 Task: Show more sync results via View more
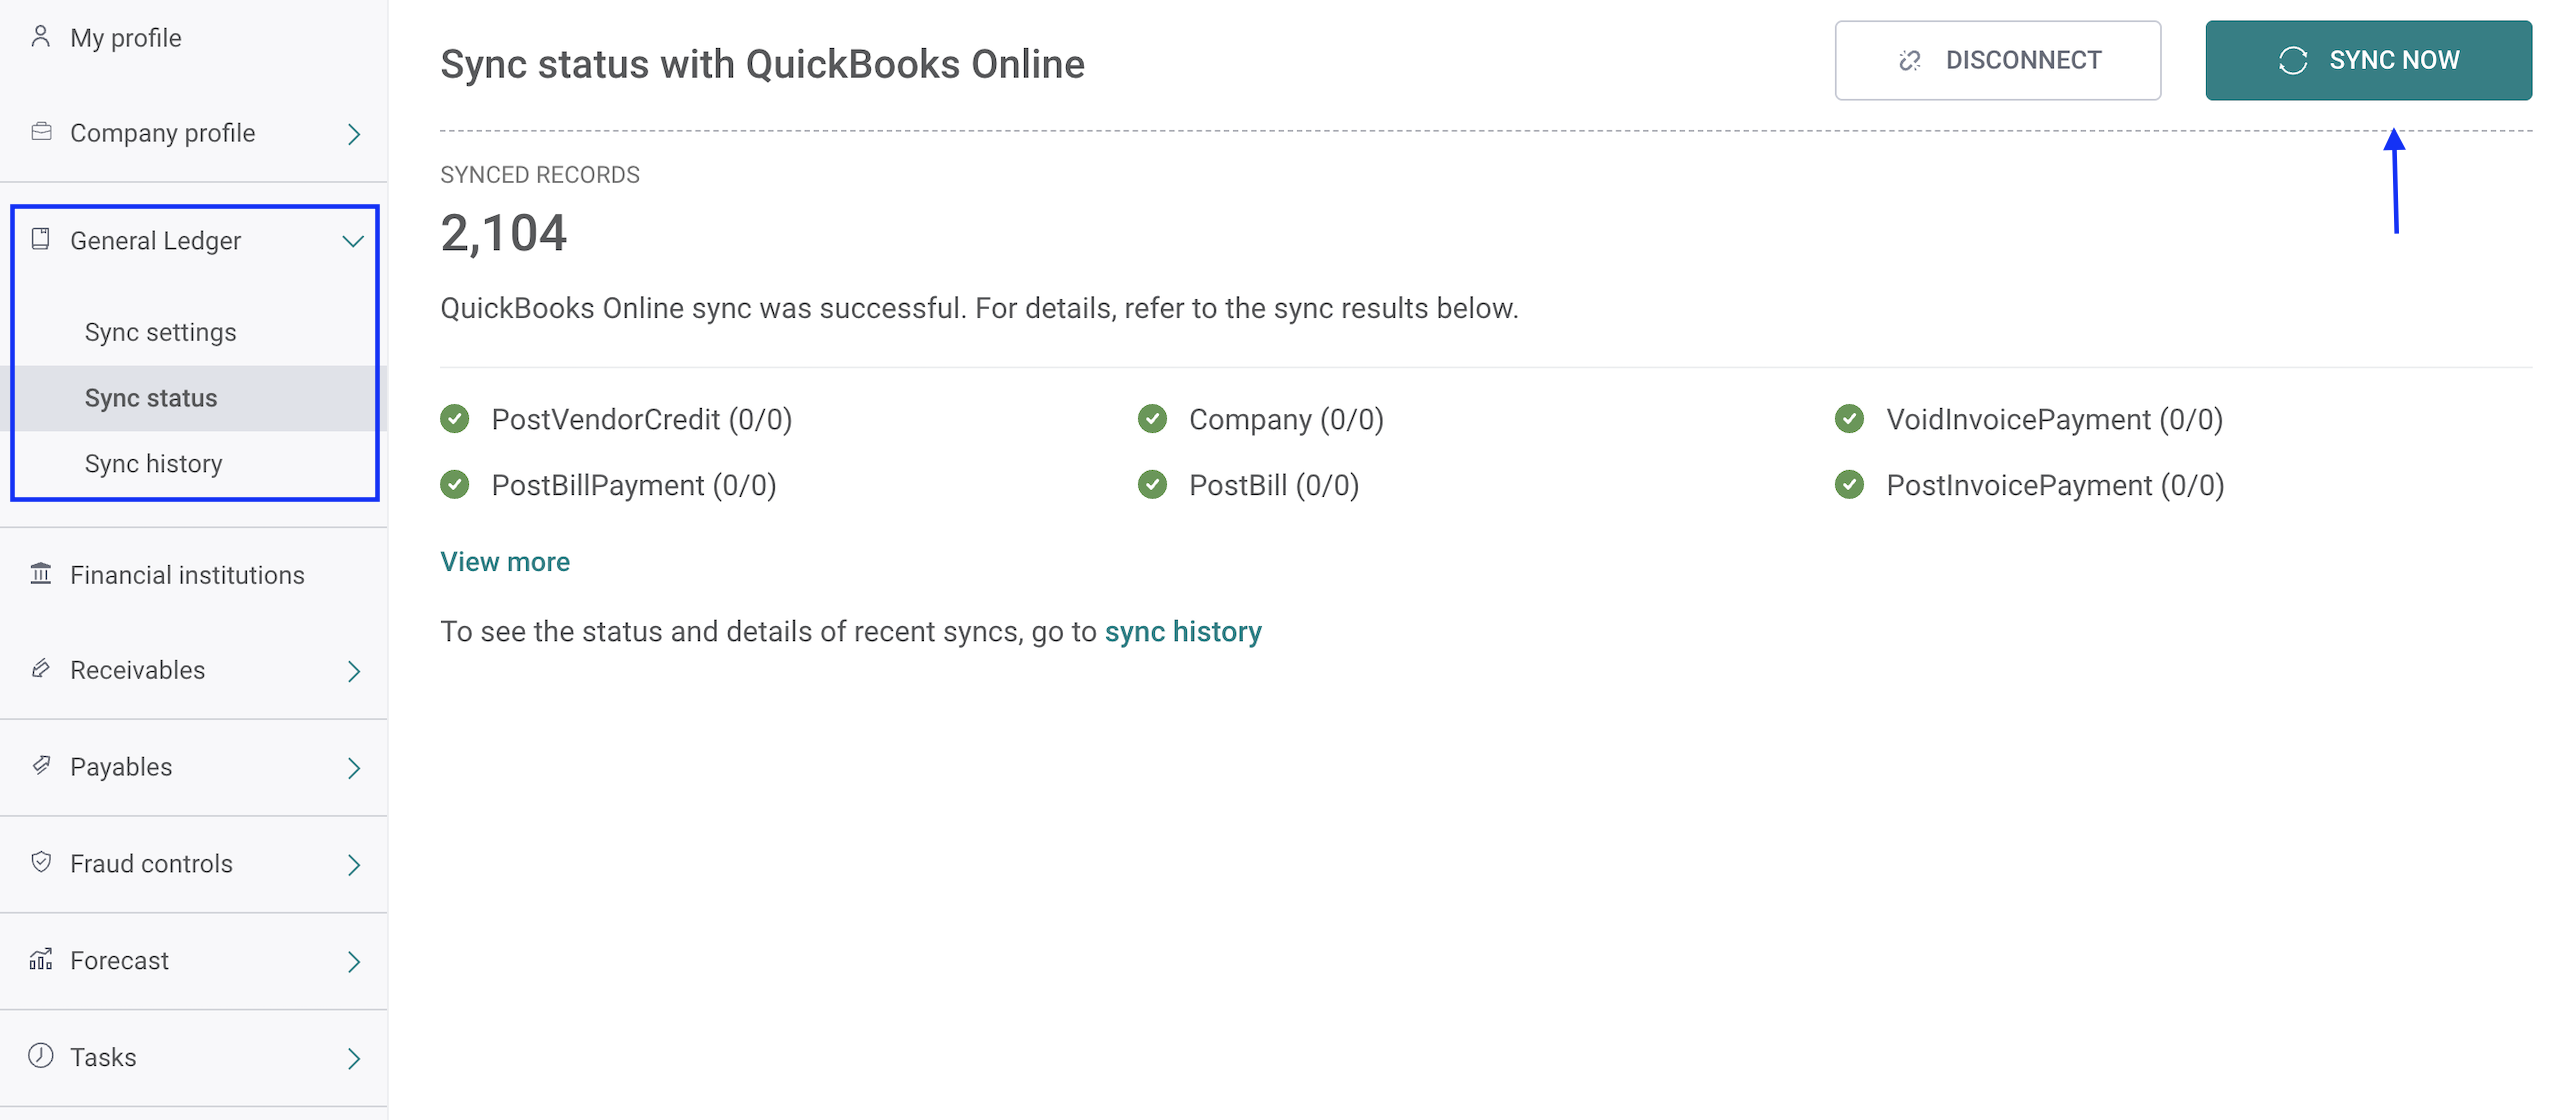click(505, 562)
